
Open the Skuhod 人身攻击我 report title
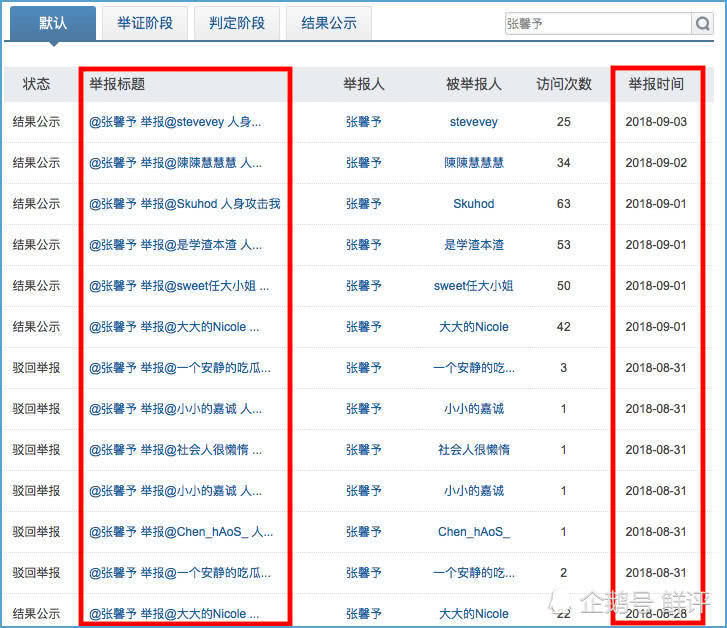[x=184, y=204]
